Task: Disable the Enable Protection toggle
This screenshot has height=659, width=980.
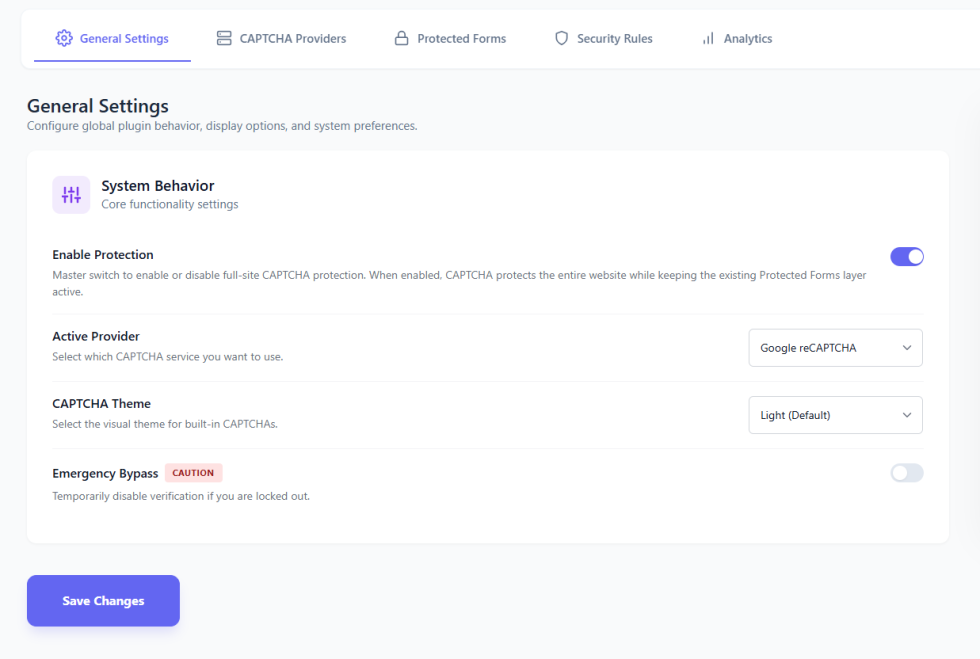Action: click(x=907, y=257)
